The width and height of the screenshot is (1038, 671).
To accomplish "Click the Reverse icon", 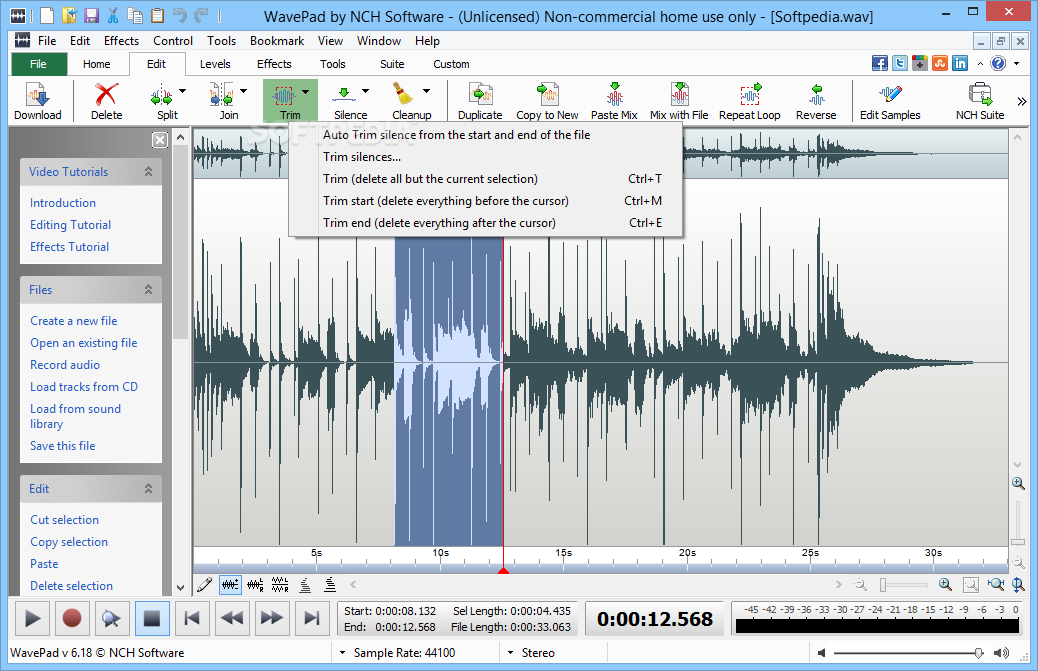I will [x=817, y=95].
